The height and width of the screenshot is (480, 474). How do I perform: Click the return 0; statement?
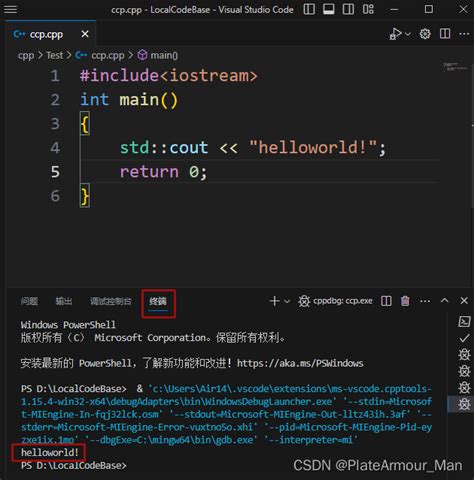point(163,172)
